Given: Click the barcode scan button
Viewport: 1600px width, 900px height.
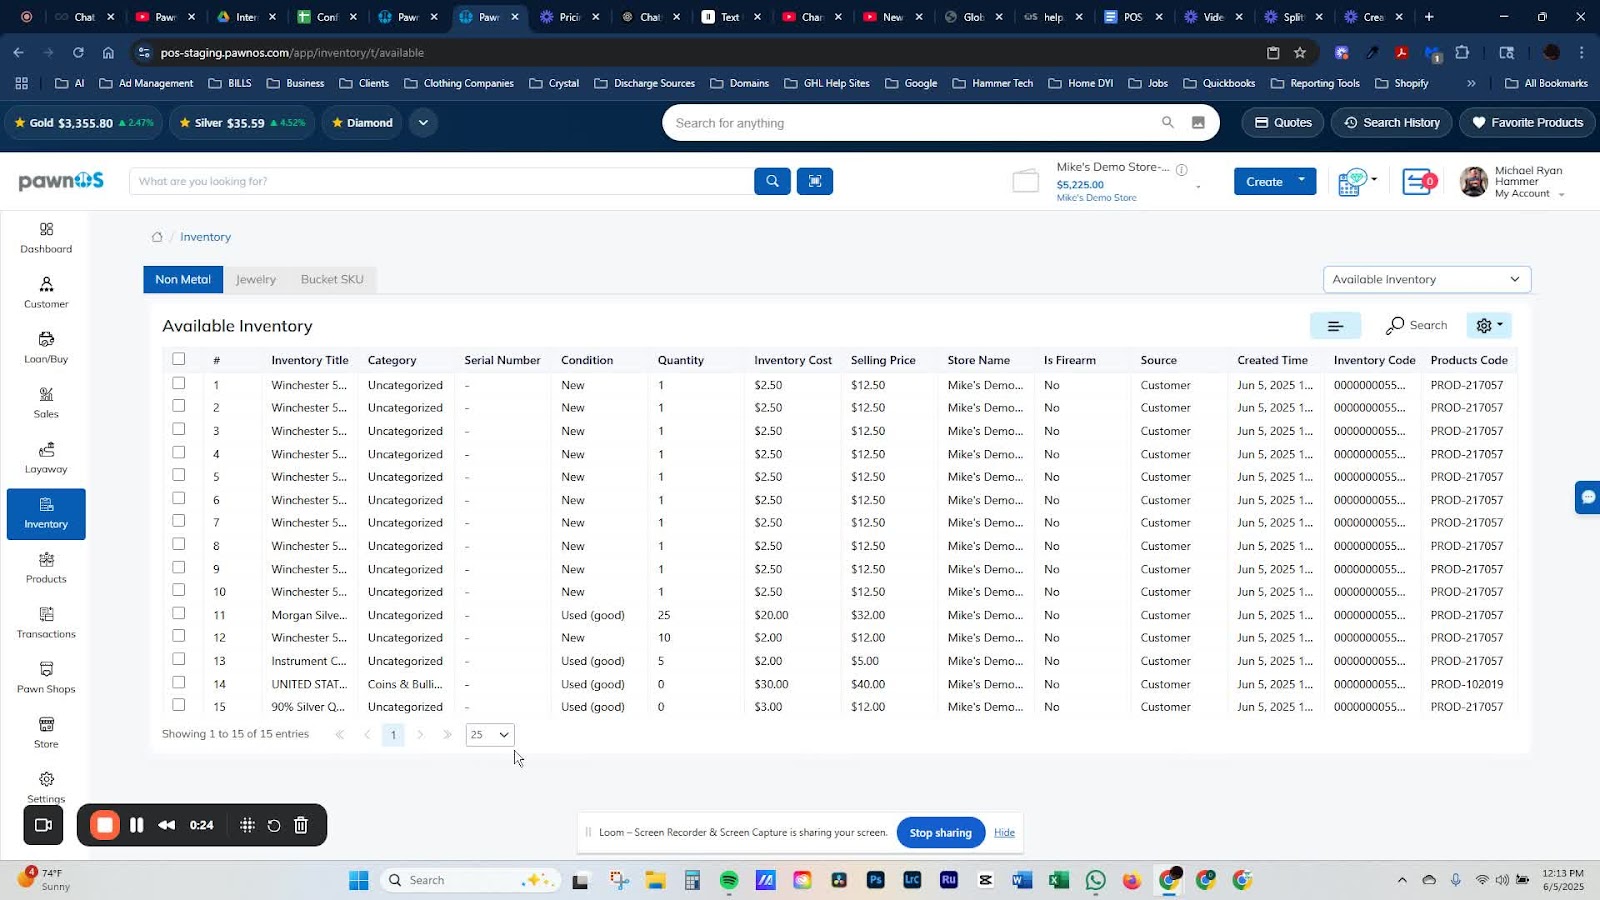Looking at the screenshot, I should [815, 181].
